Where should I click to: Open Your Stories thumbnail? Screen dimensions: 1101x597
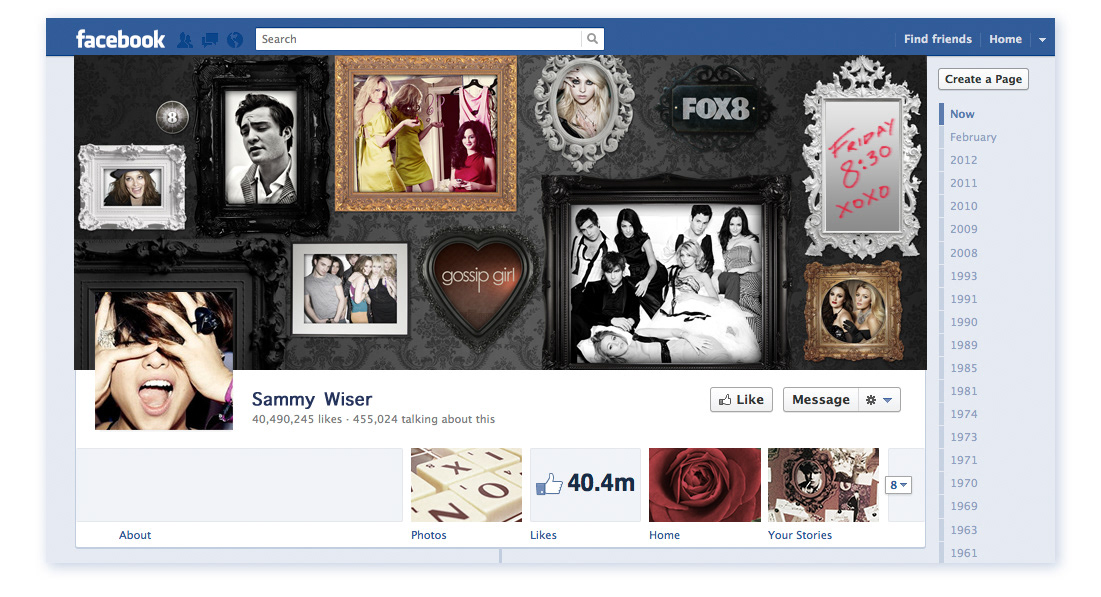[823, 485]
